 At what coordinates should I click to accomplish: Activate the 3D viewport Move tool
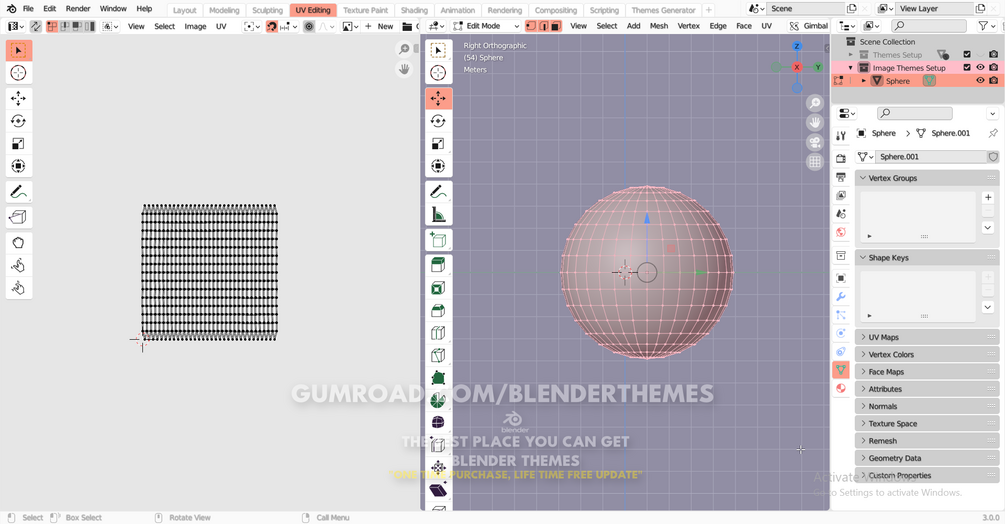point(438,99)
